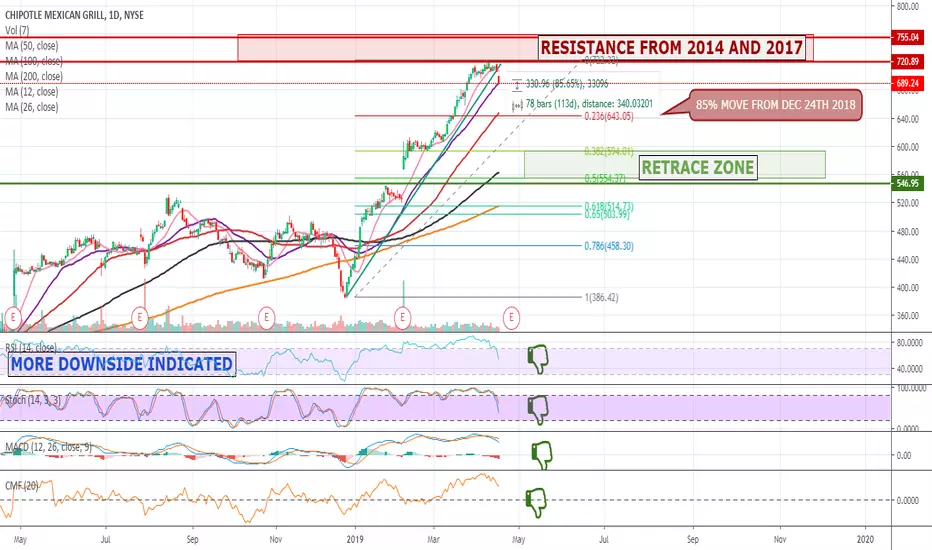The height and width of the screenshot is (550, 932).
Task: Select the 720.89 red price label
Action: tap(908, 61)
